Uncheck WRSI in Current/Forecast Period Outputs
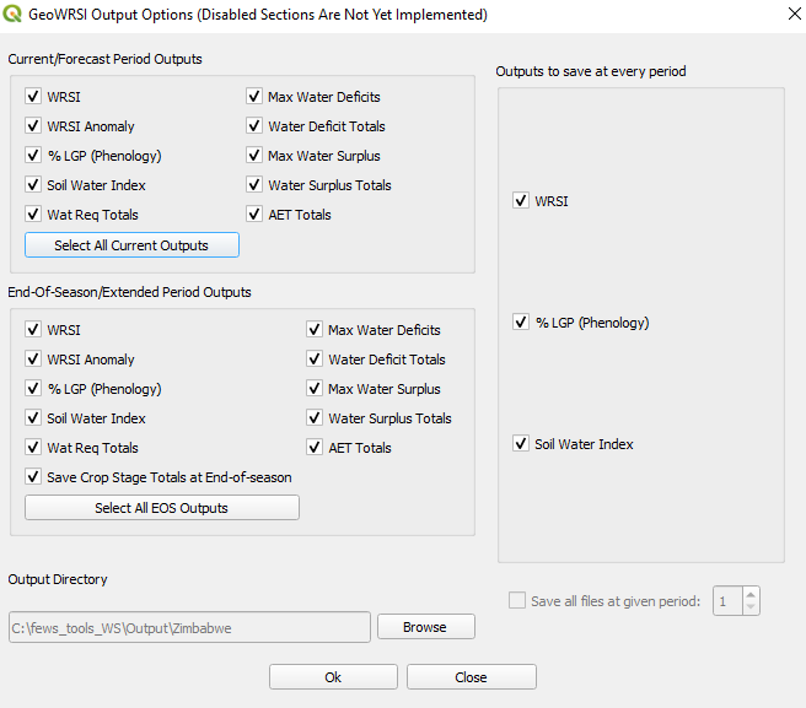Image resolution: width=806 pixels, height=708 pixels. coord(34,97)
